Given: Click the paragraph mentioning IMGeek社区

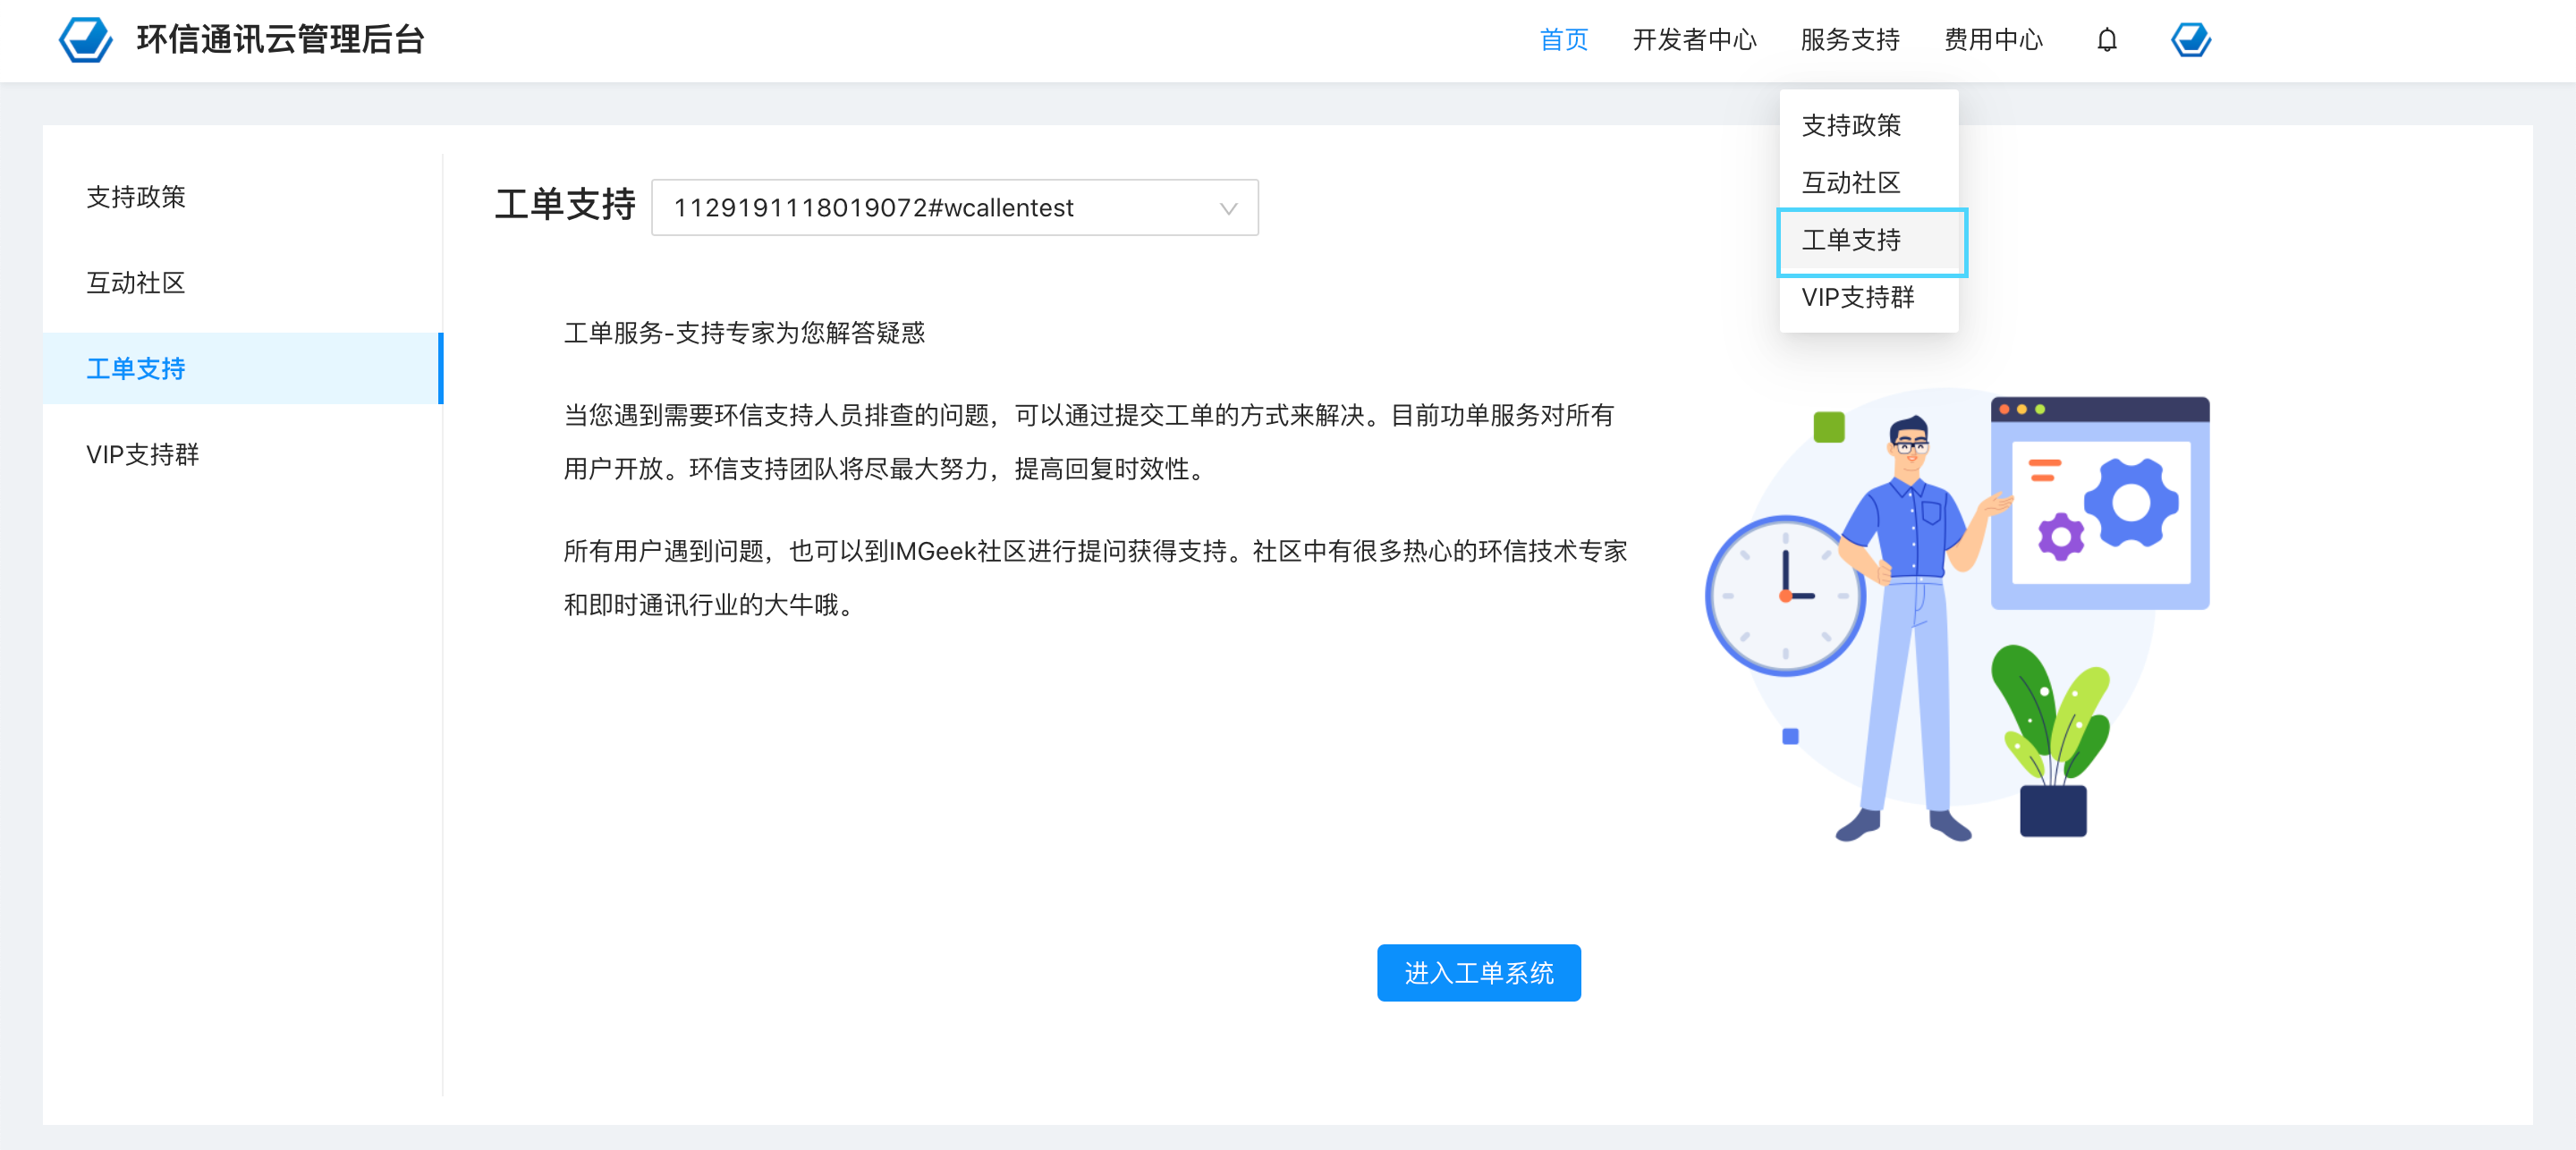Looking at the screenshot, I should pyautogui.click(x=1095, y=578).
